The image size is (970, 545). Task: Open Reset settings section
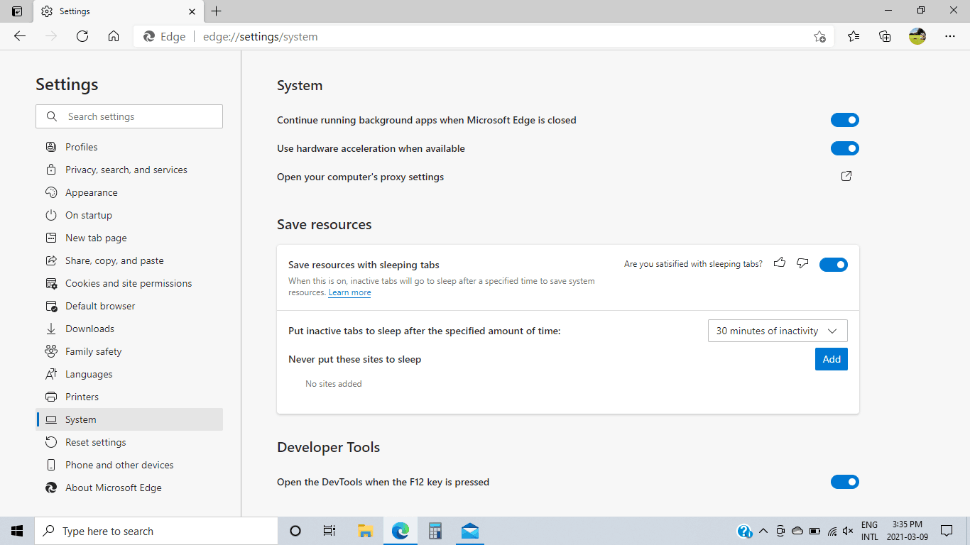pos(129,442)
